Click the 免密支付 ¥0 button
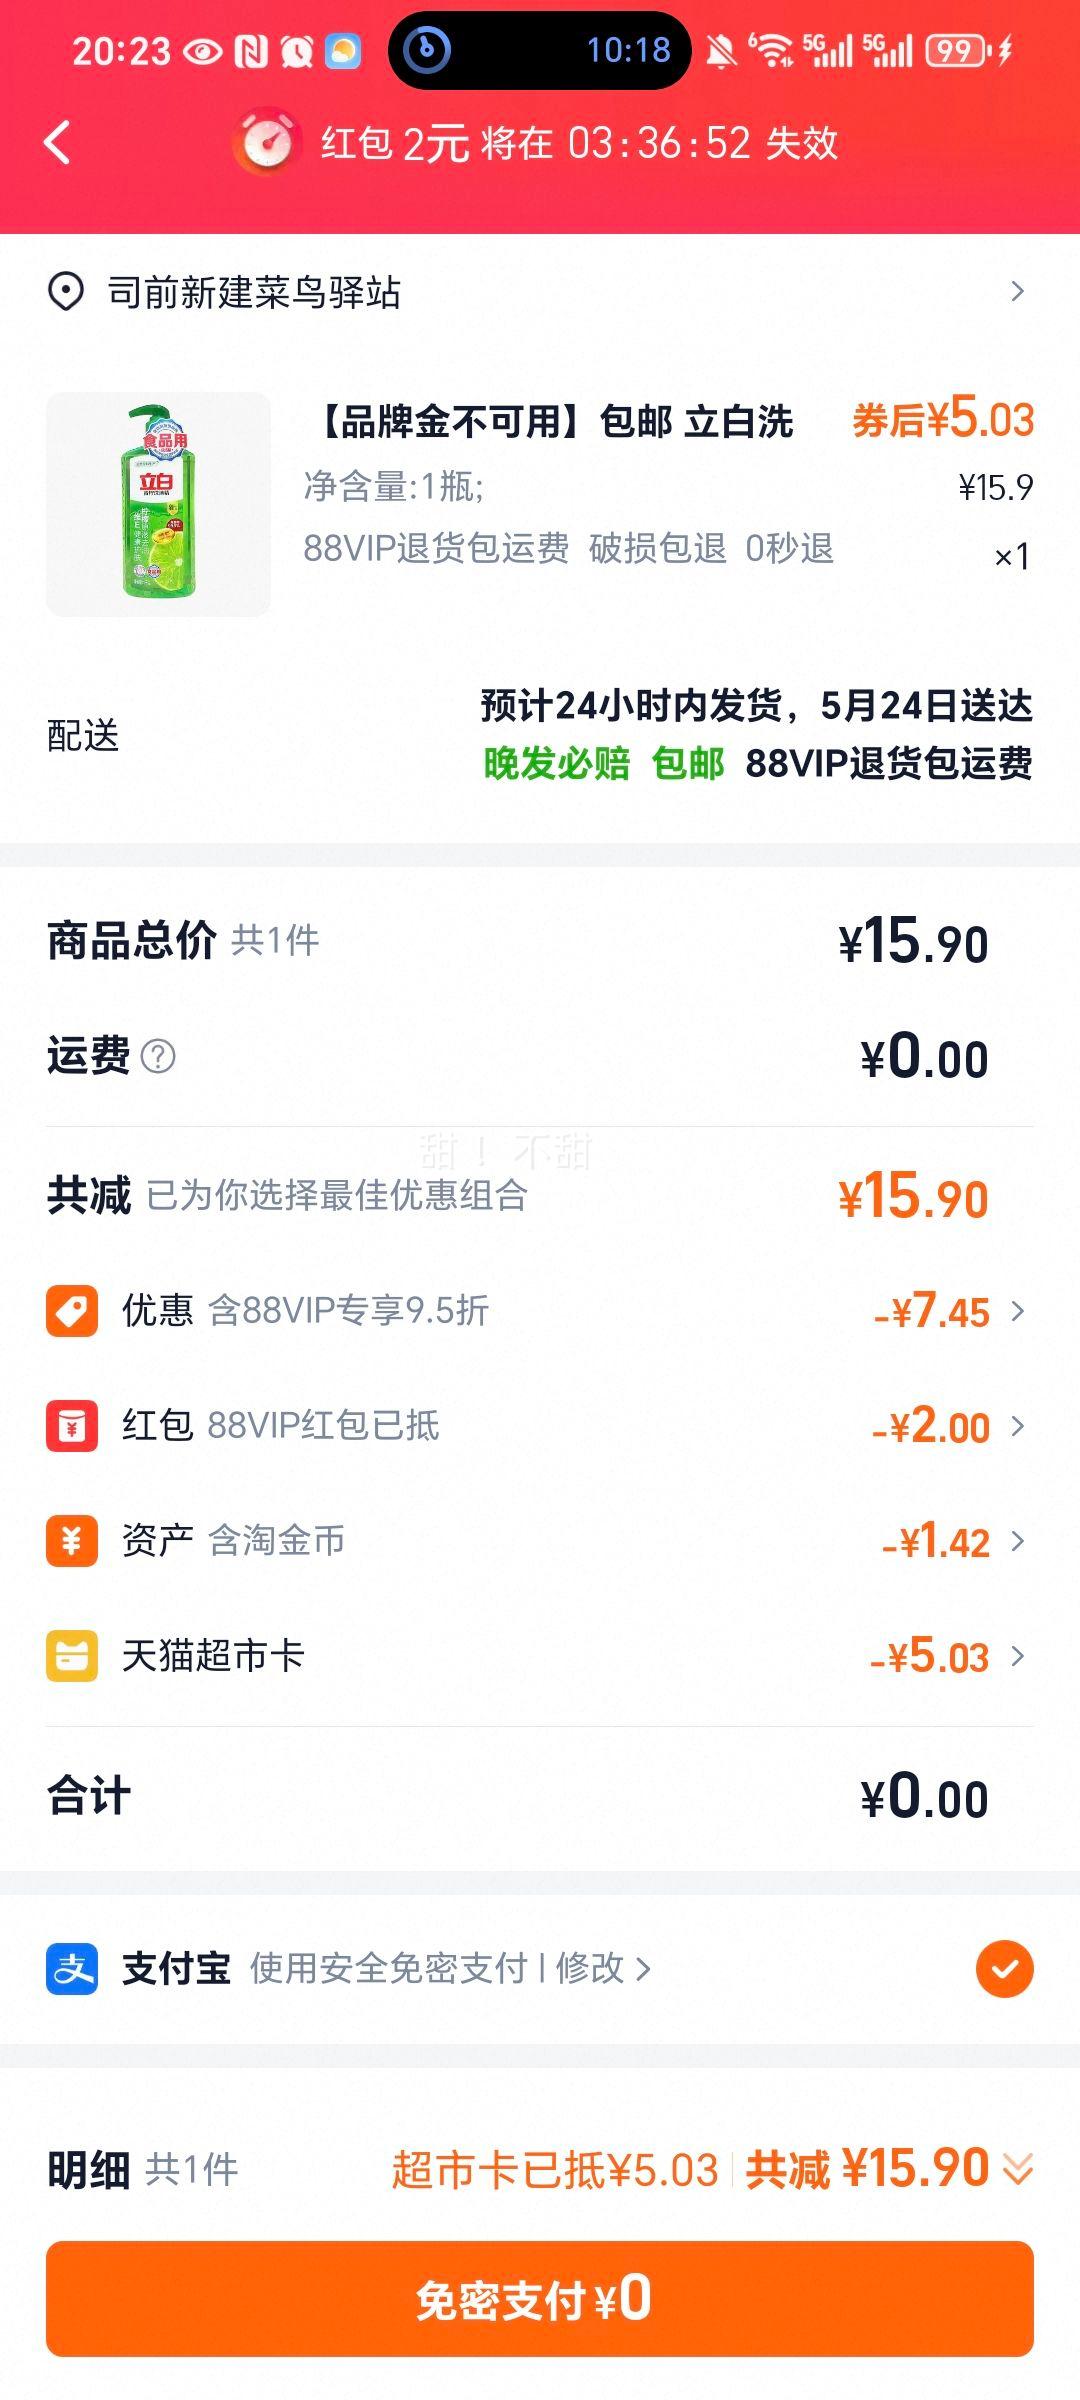 [540, 2299]
